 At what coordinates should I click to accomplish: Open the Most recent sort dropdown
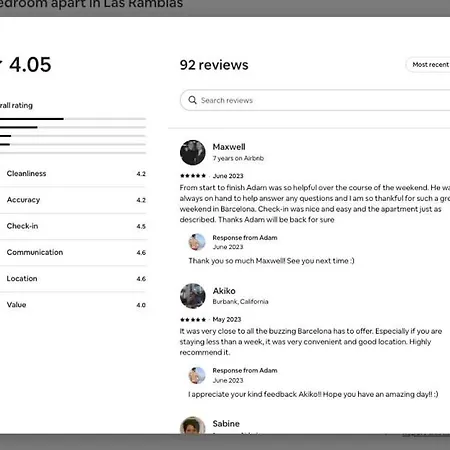[428, 65]
